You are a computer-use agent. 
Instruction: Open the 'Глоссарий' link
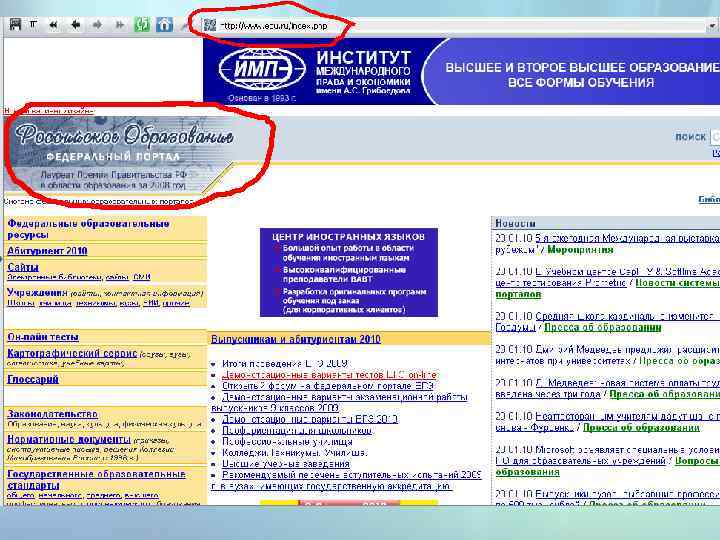[x=33, y=379]
